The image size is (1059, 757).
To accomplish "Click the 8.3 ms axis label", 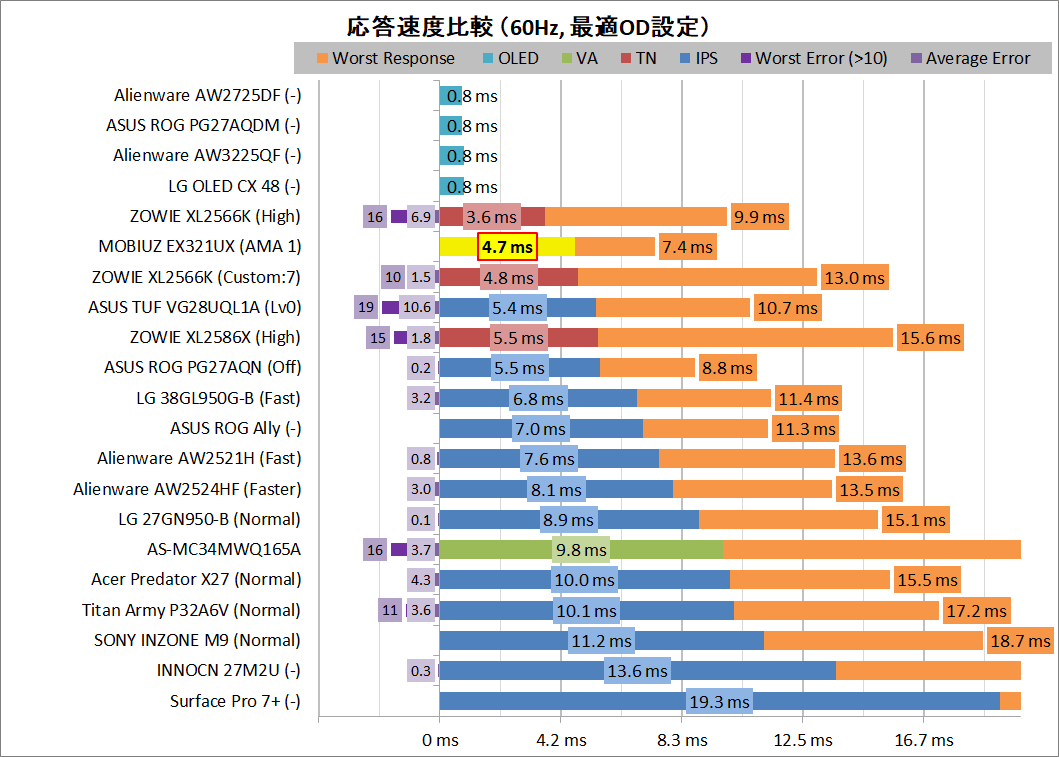I will pos(682,740).
